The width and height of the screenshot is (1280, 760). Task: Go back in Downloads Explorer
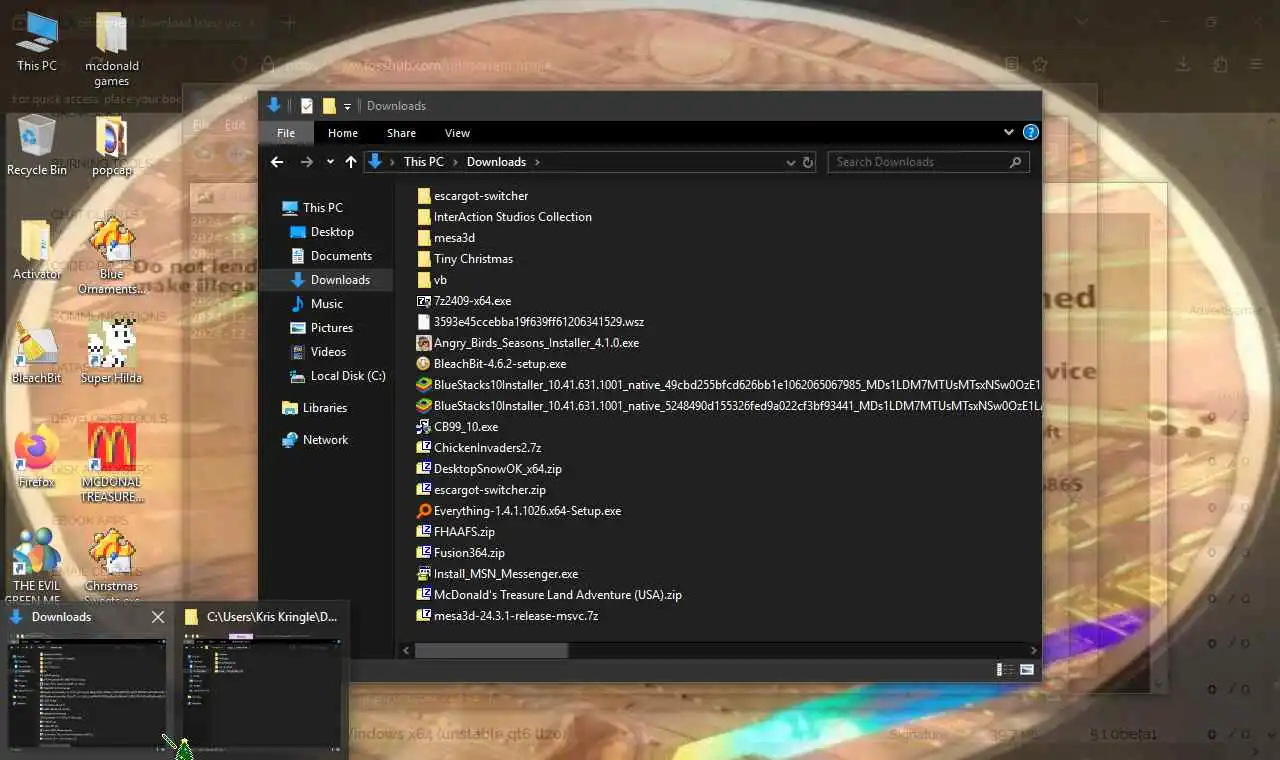click(x=277, y=162)
